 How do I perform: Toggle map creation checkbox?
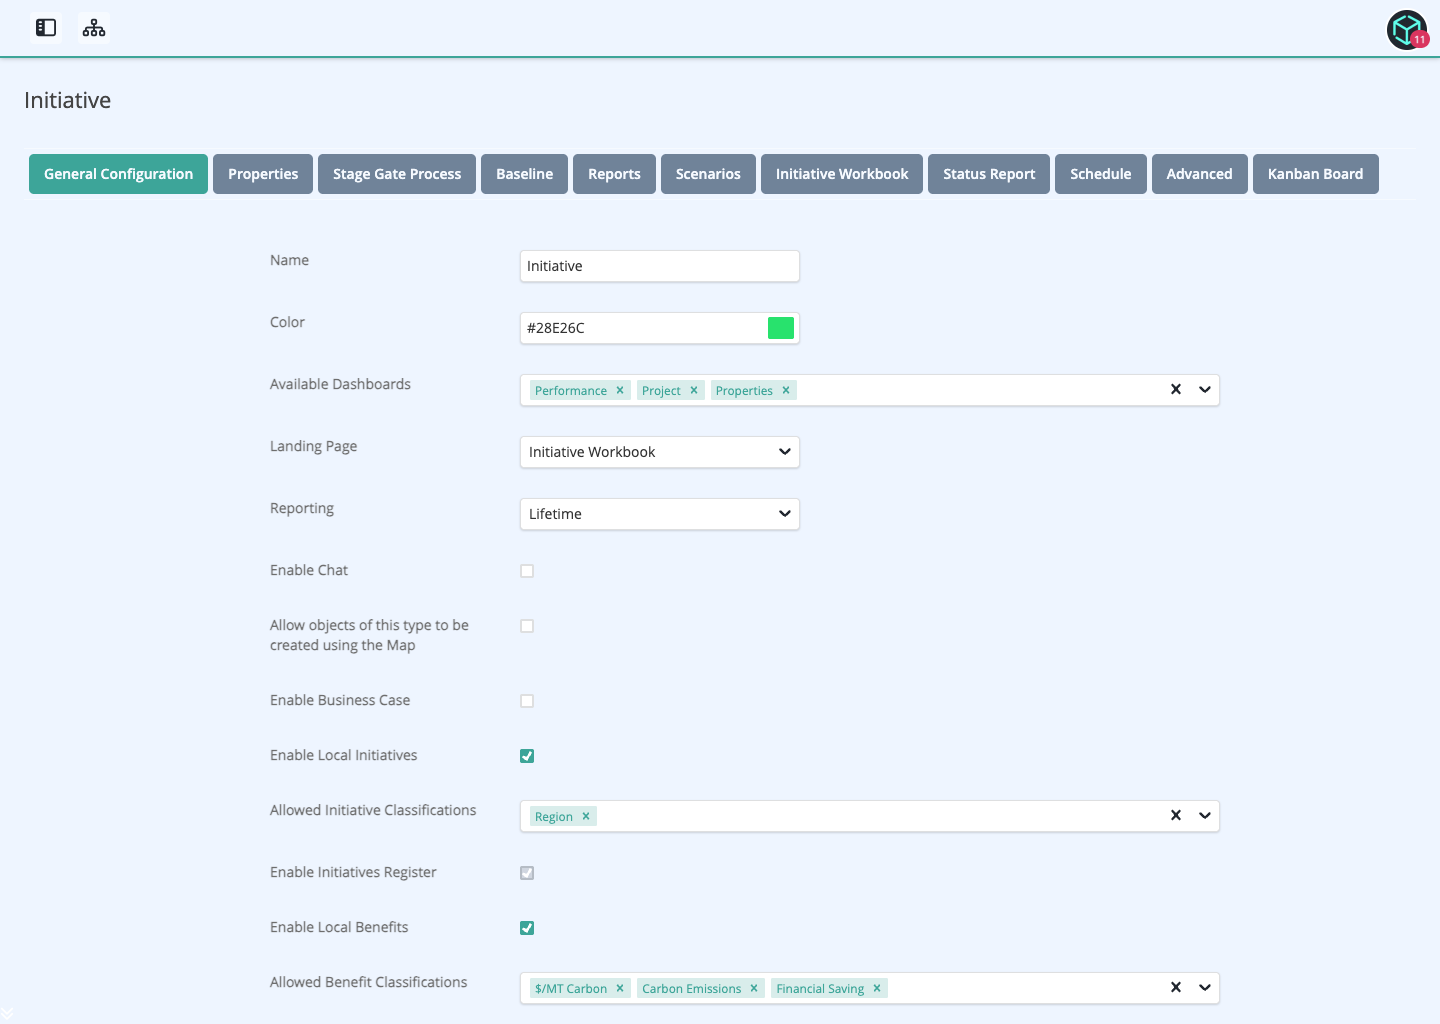pyautogui.click(x=527, y=626)
